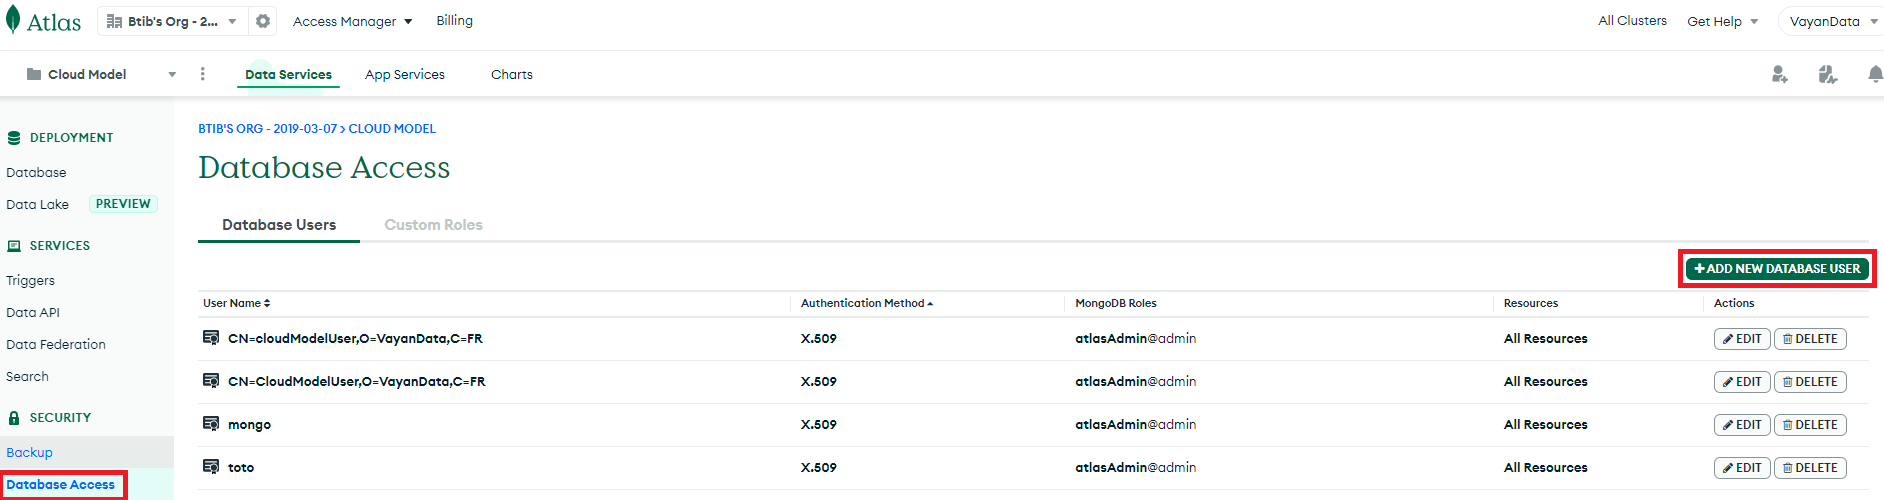The image size is (1884, 500).
Task: Click the invite user icon
Action: point(1779,74)
